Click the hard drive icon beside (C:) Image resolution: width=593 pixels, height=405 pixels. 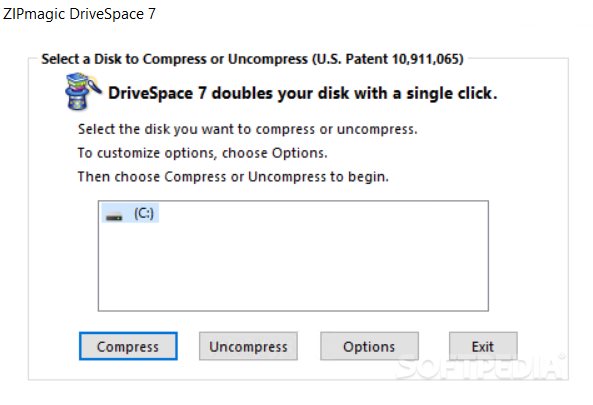point(114,217)
